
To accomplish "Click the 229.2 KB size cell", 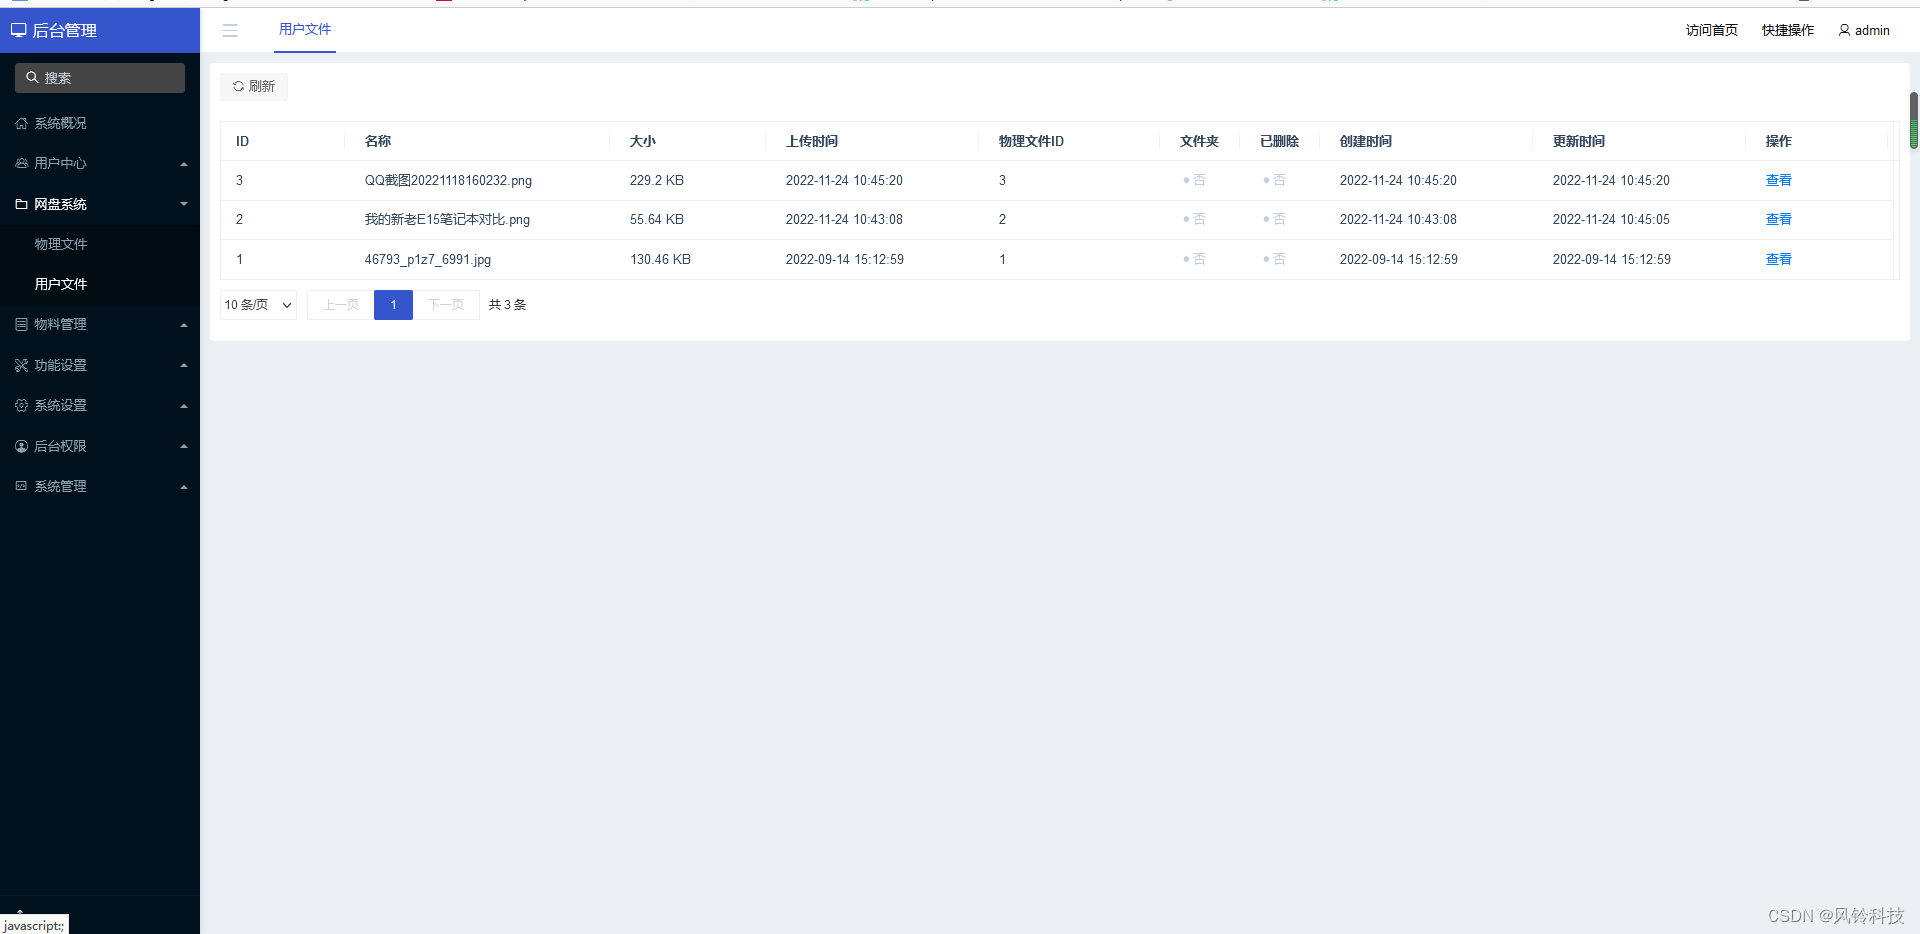I will click(657, 180).
